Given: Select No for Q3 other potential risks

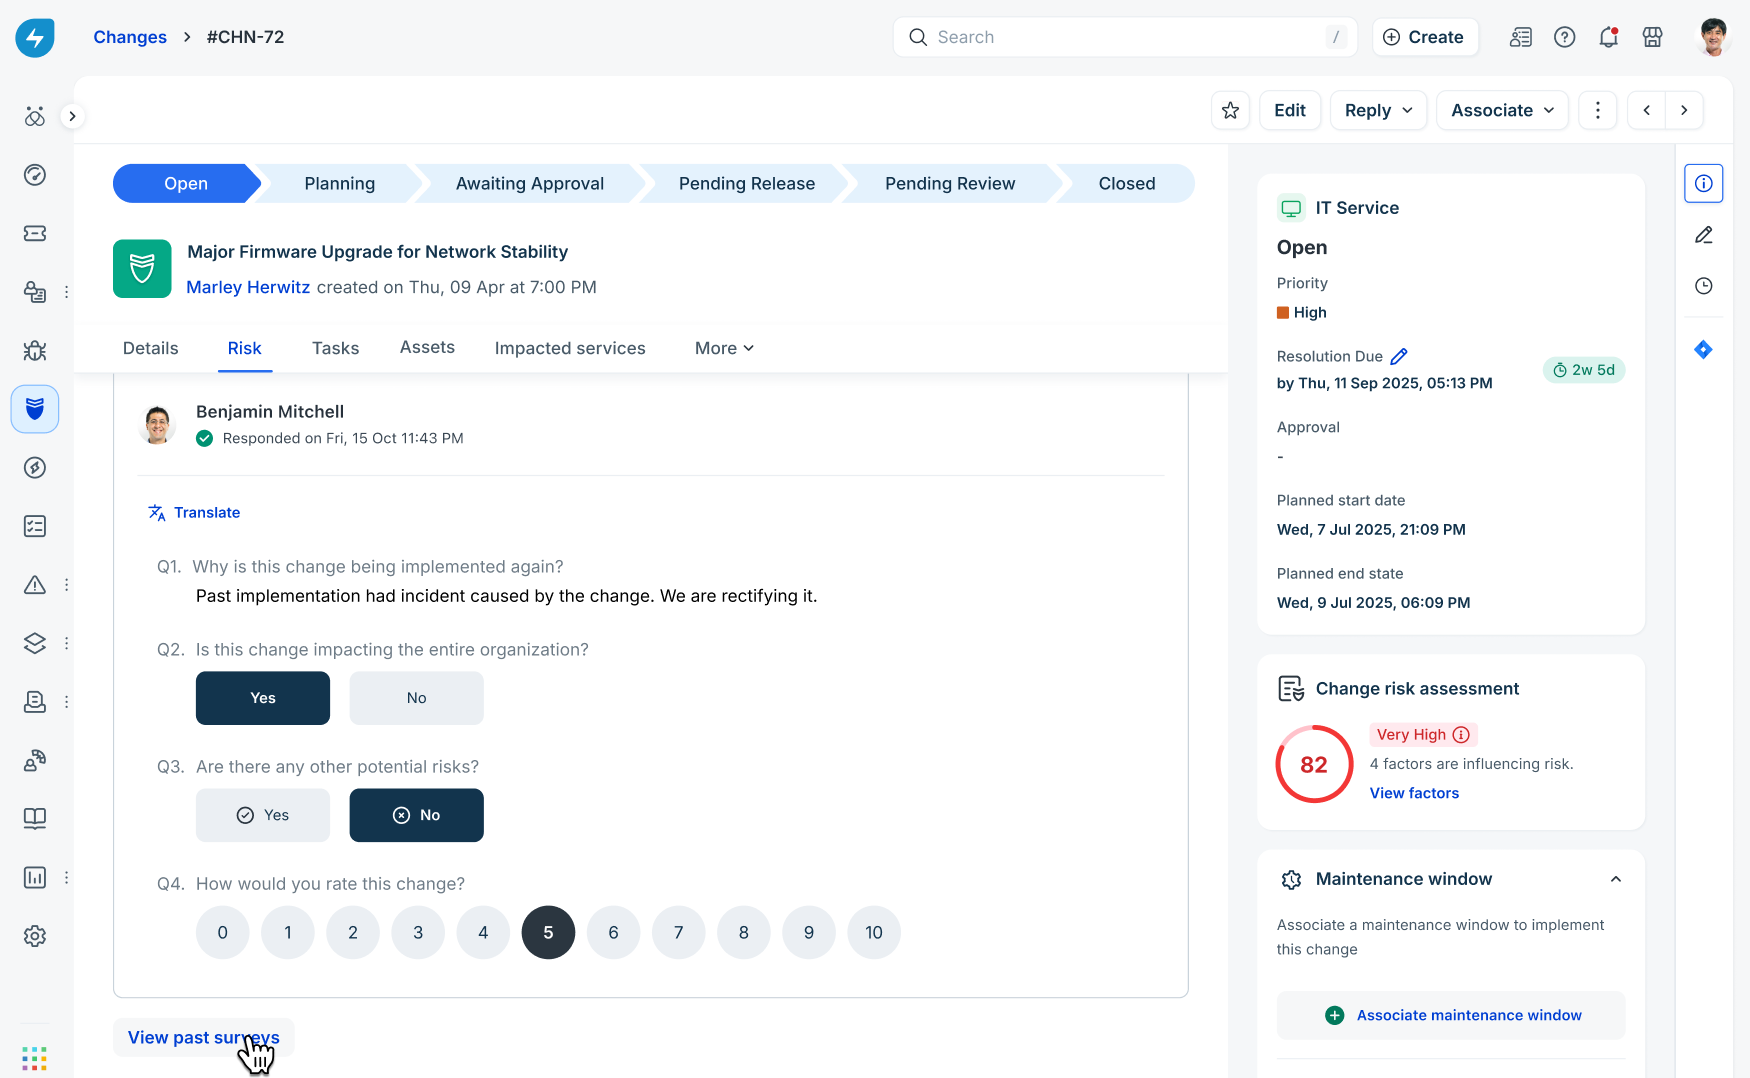Looking at the screenshot, I should (417, 815).
